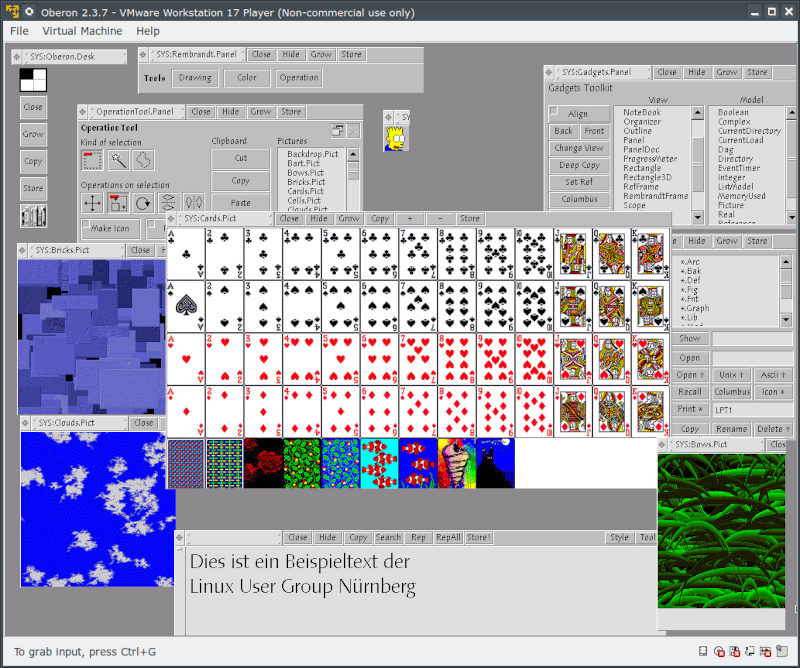Click the detach icon in Operation Tool
This screenshot has width=800, height=668.
(x=337, y=131)
